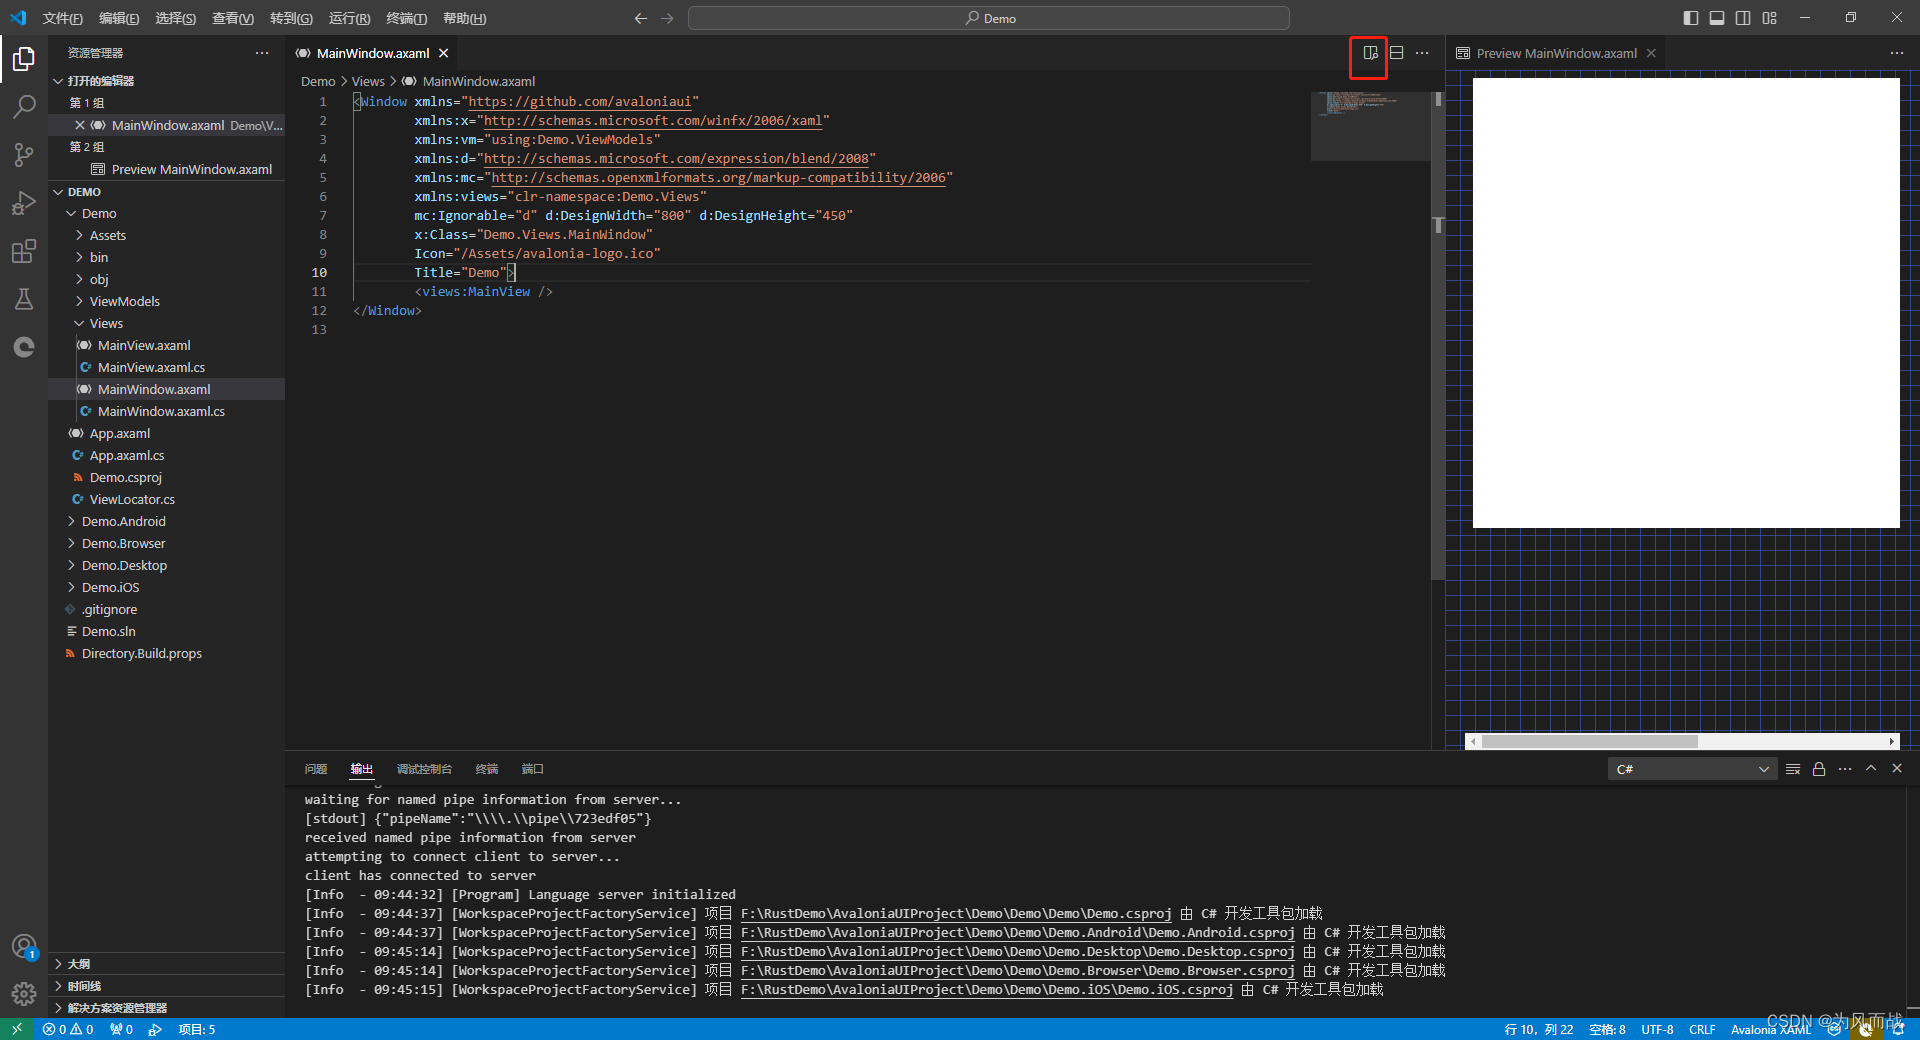The height and width of the screenshot is (1040, 1920).
Task: Toggle the panel layout visibility icon
Action: 1717,17
